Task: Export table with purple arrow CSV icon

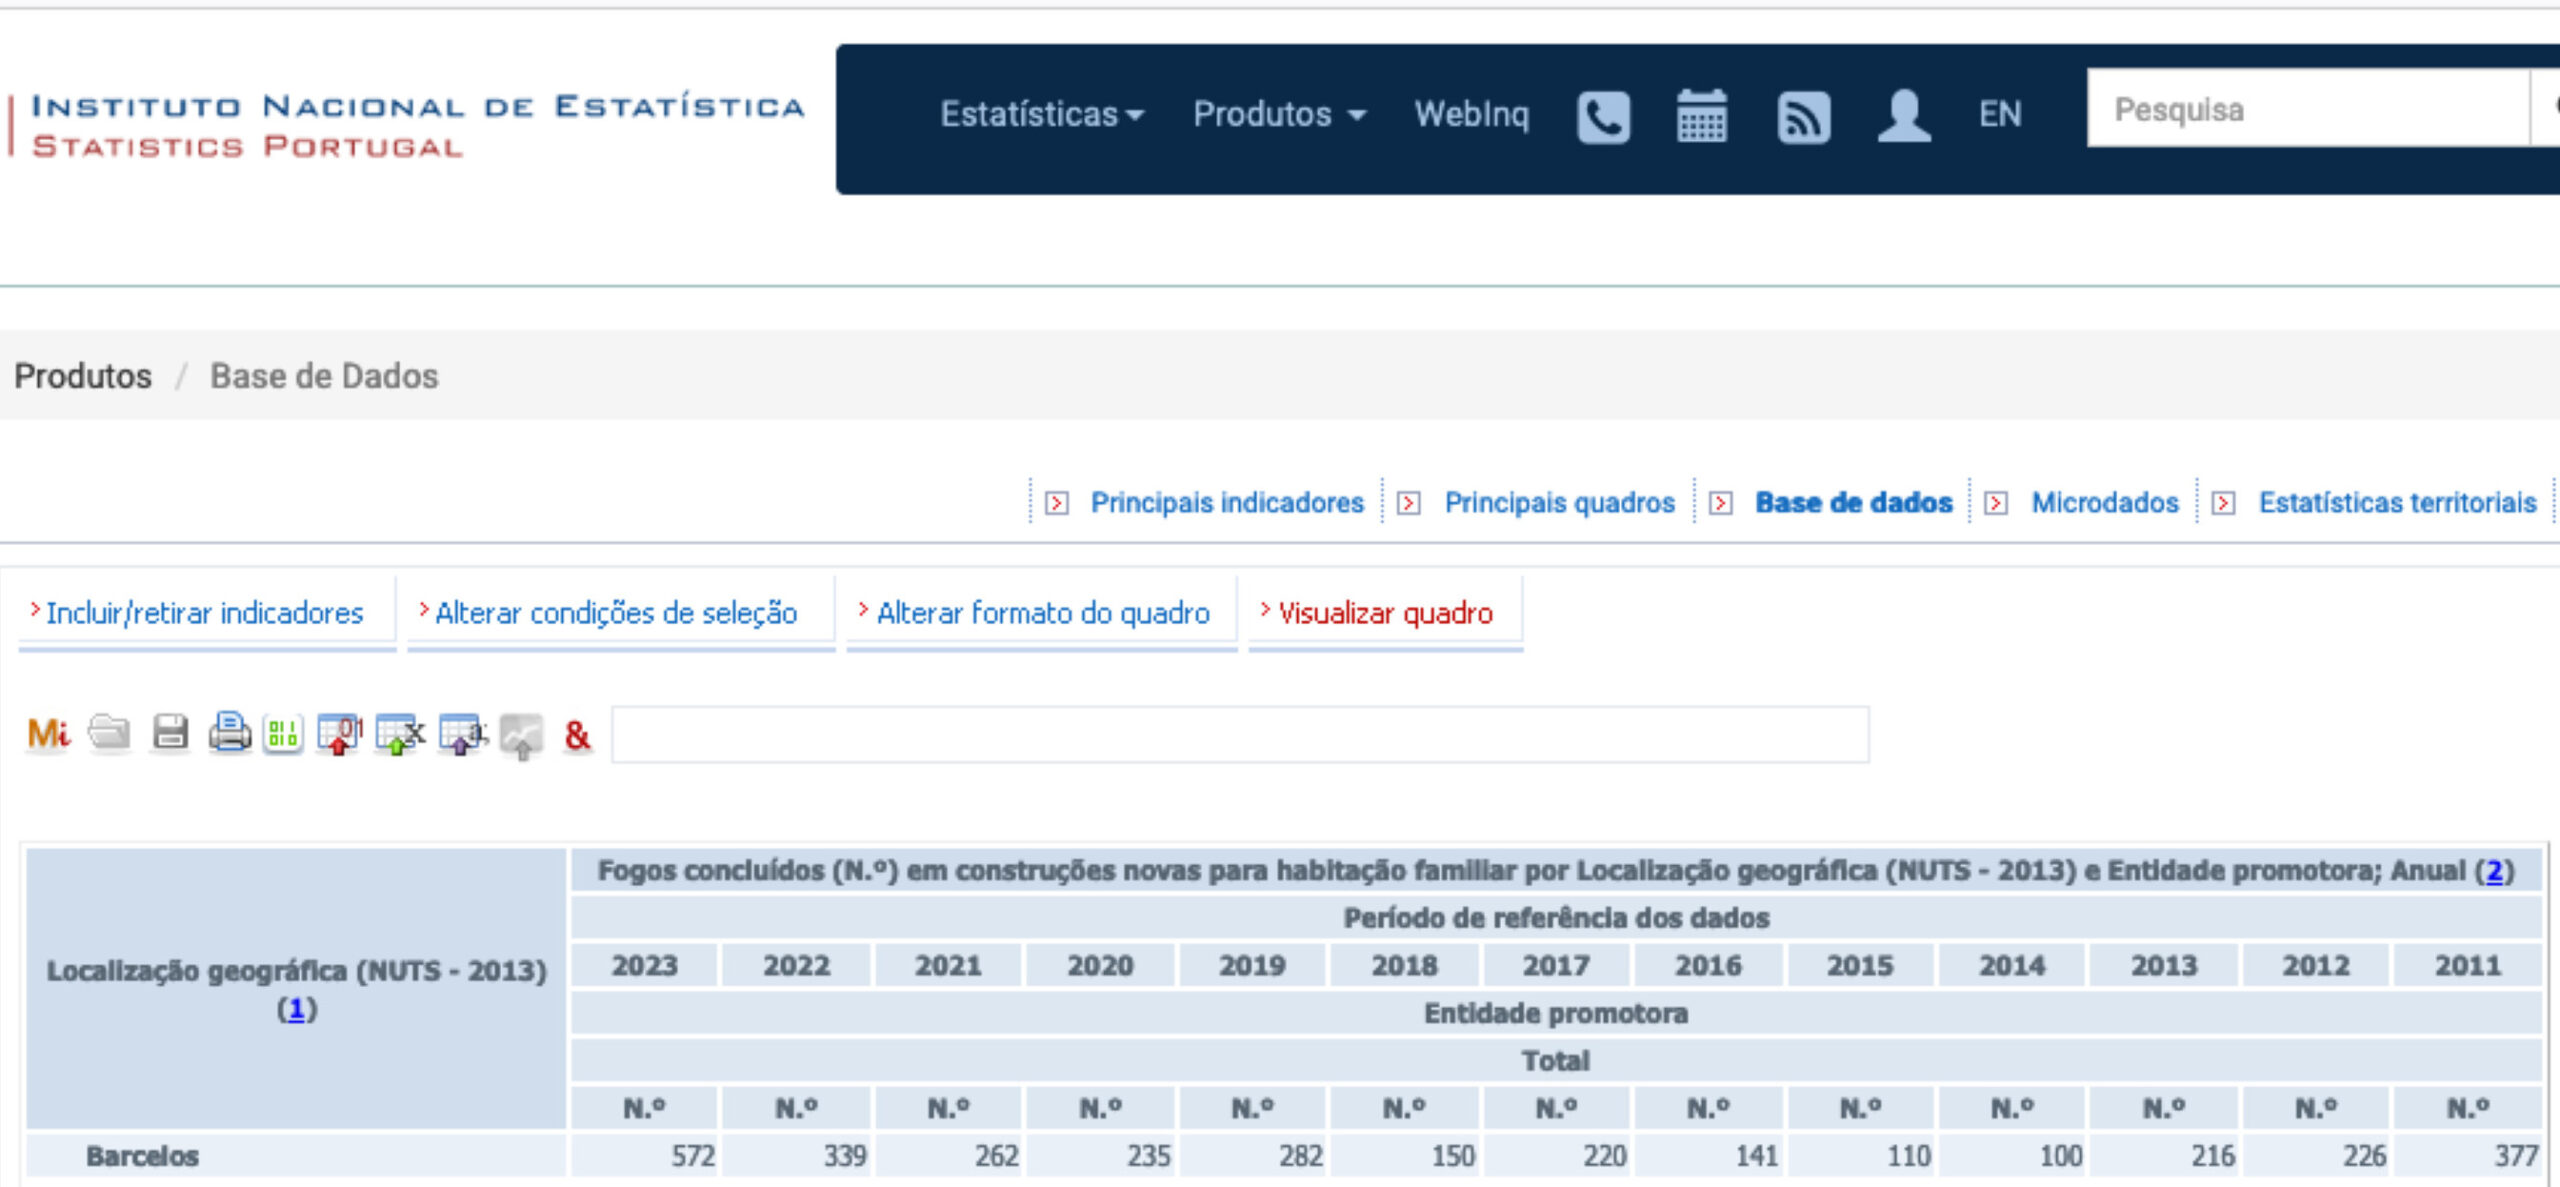Action: 461,735
